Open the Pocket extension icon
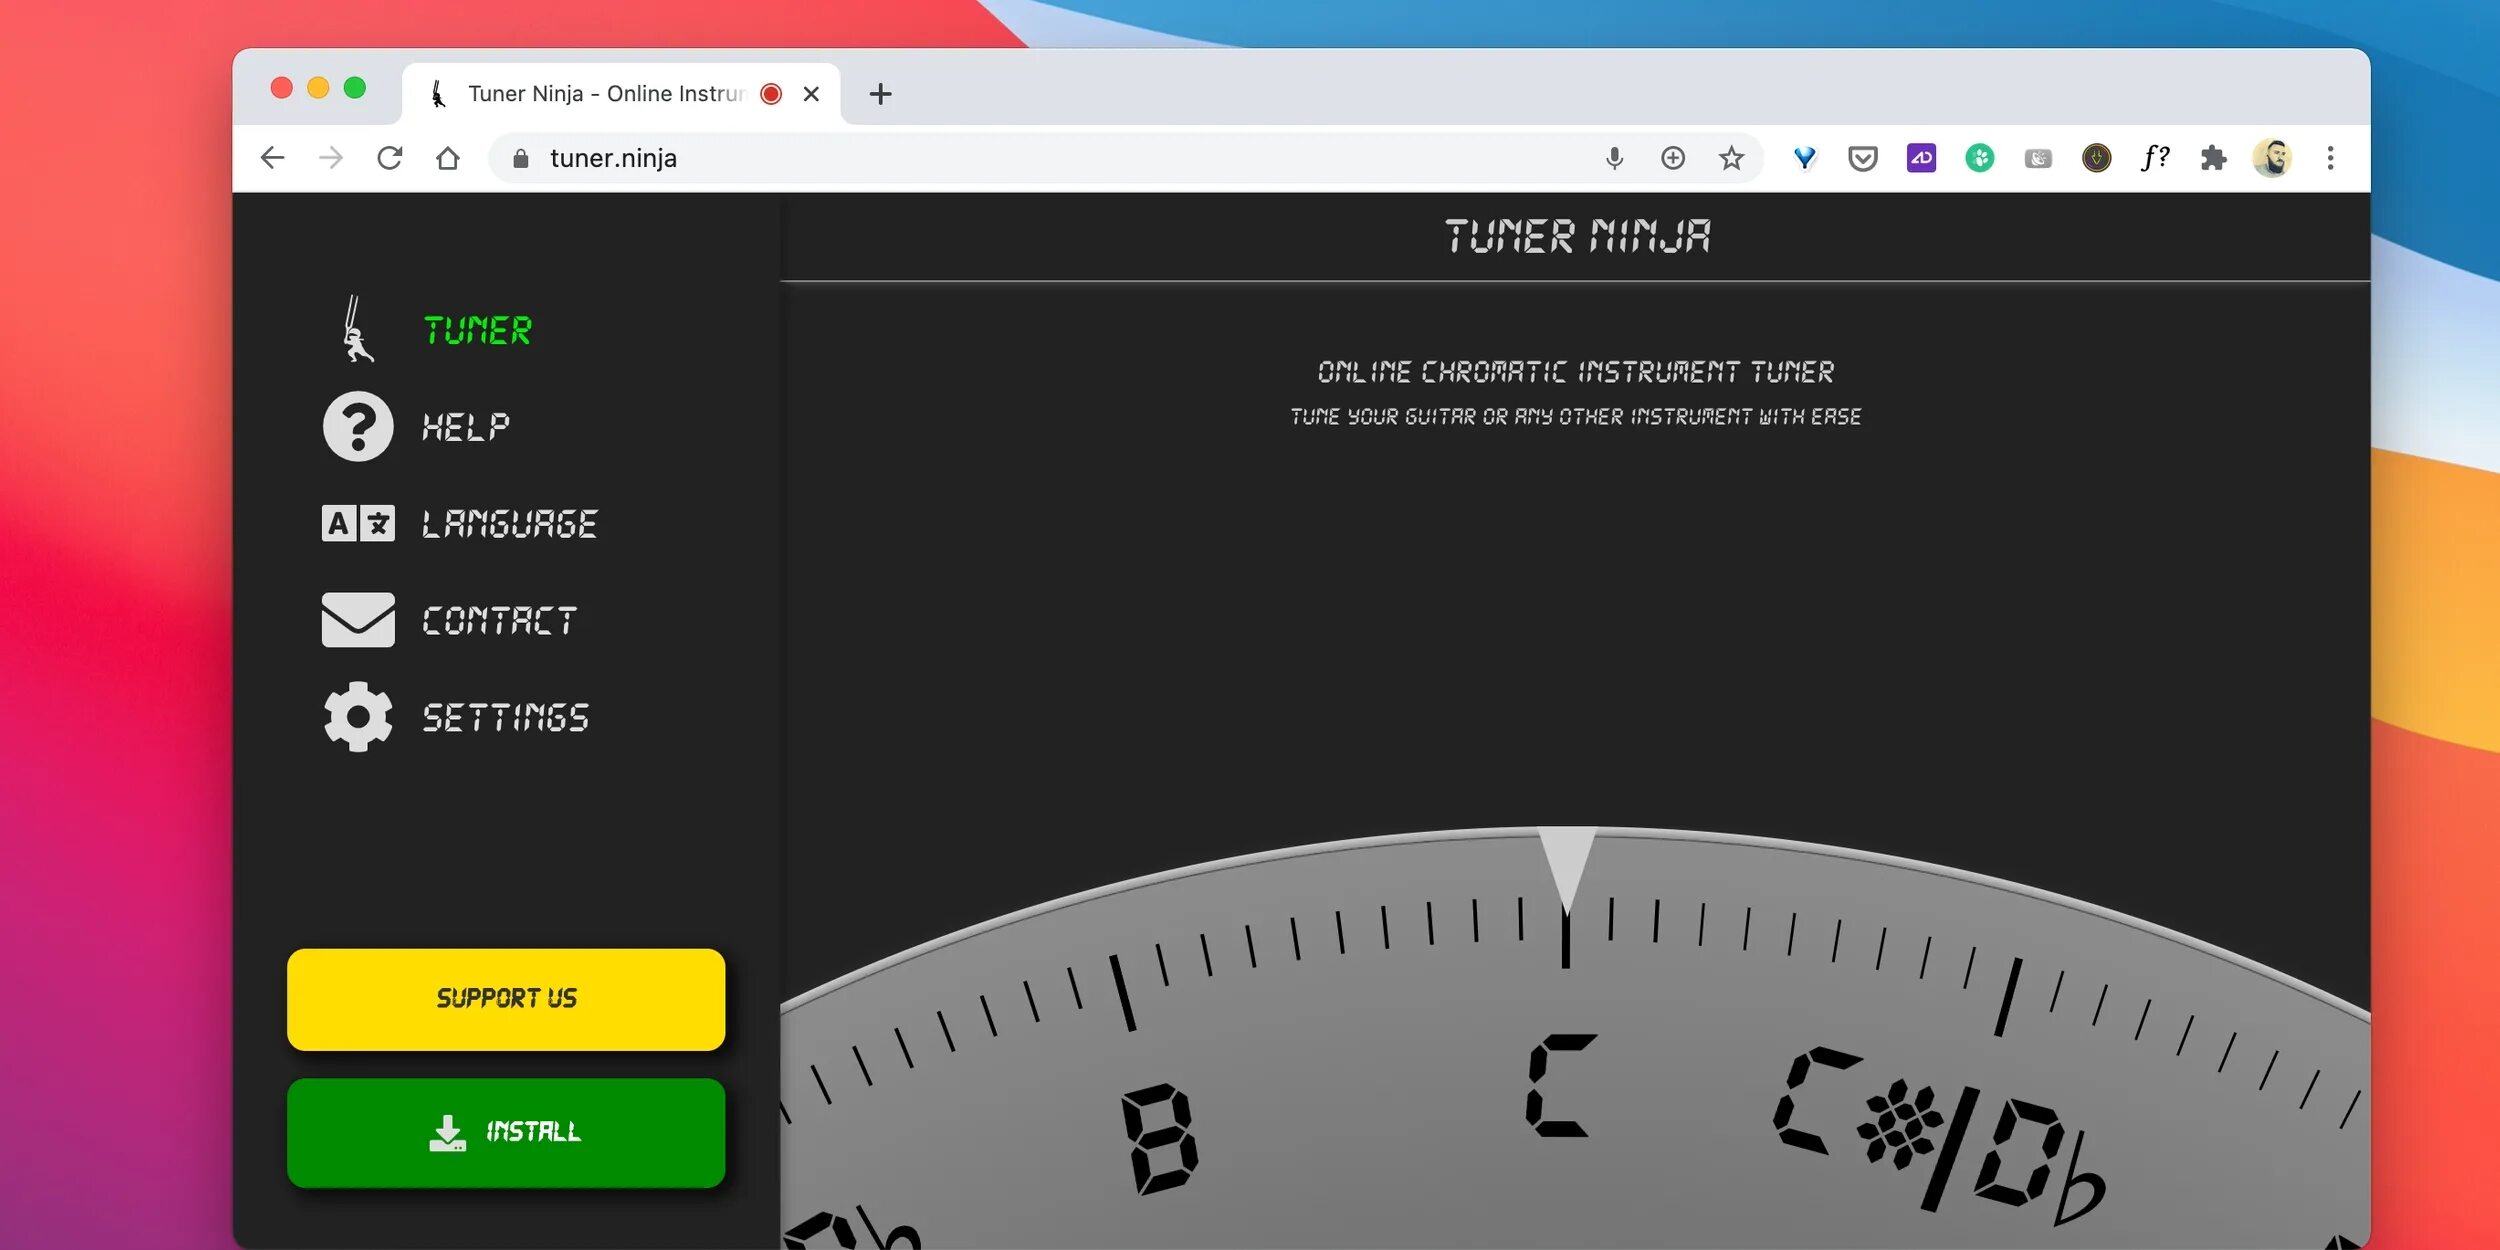Screen dimensions: 2500x1250 point(1862,158)
